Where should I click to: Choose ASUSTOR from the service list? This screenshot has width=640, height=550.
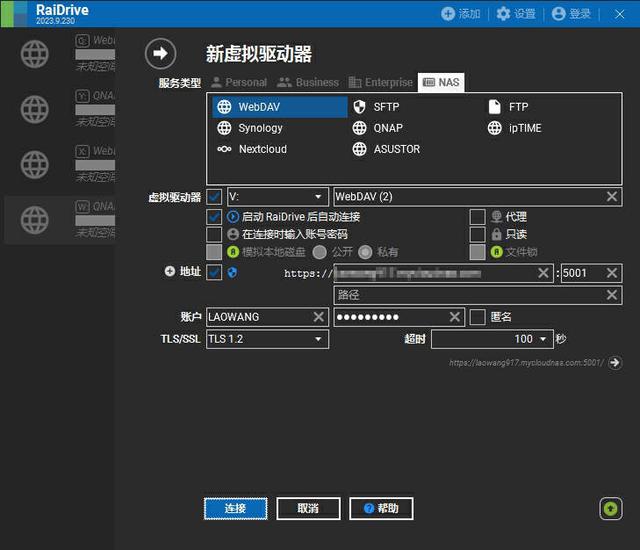pyautogui.click(x=386, y=149)
